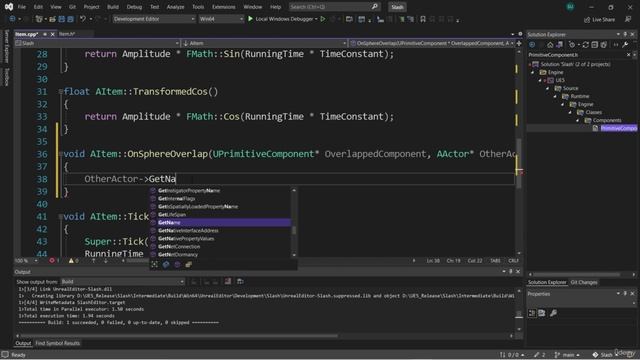Click Property Pages wrench in Properties panel
640x360 pixels.
pyautogui.click(x=553, y=313)
